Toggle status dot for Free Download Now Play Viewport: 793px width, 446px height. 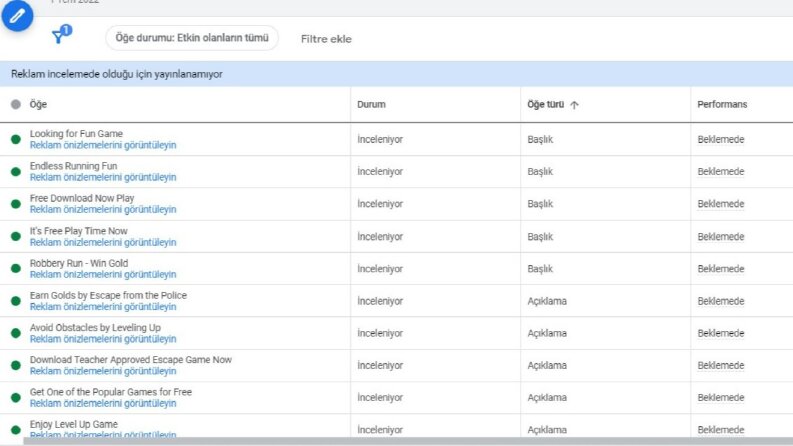tap(16, 204)
